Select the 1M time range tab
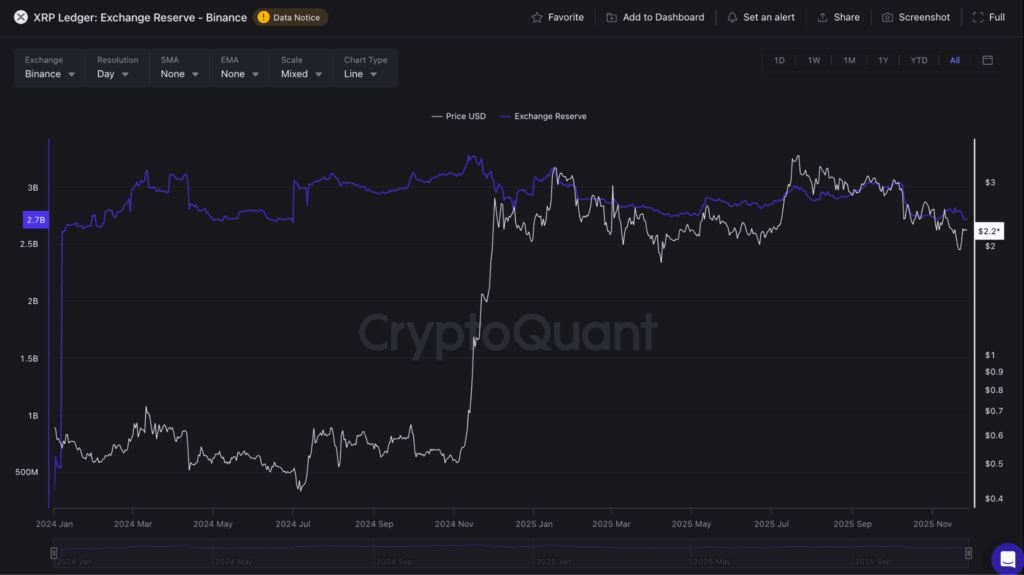 click(849, 60)
